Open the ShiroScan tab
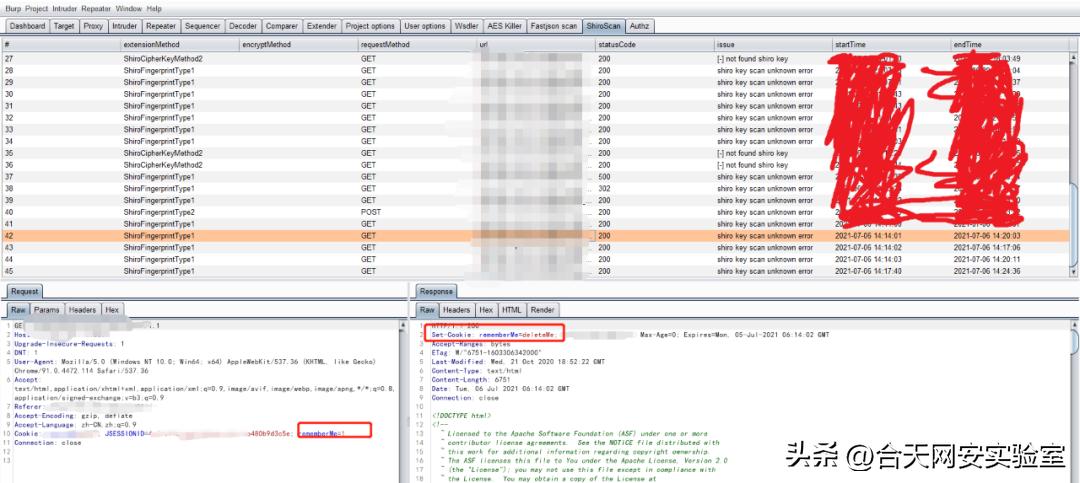 [x=603, y=26]
